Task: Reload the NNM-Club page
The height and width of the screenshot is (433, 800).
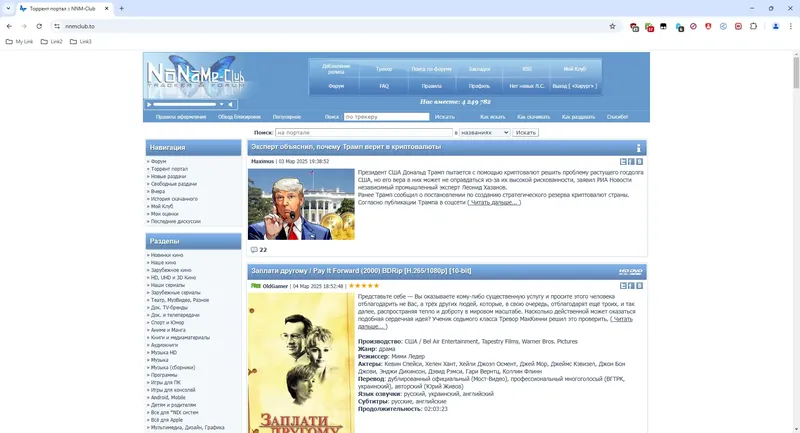Action: coord(39,26)
